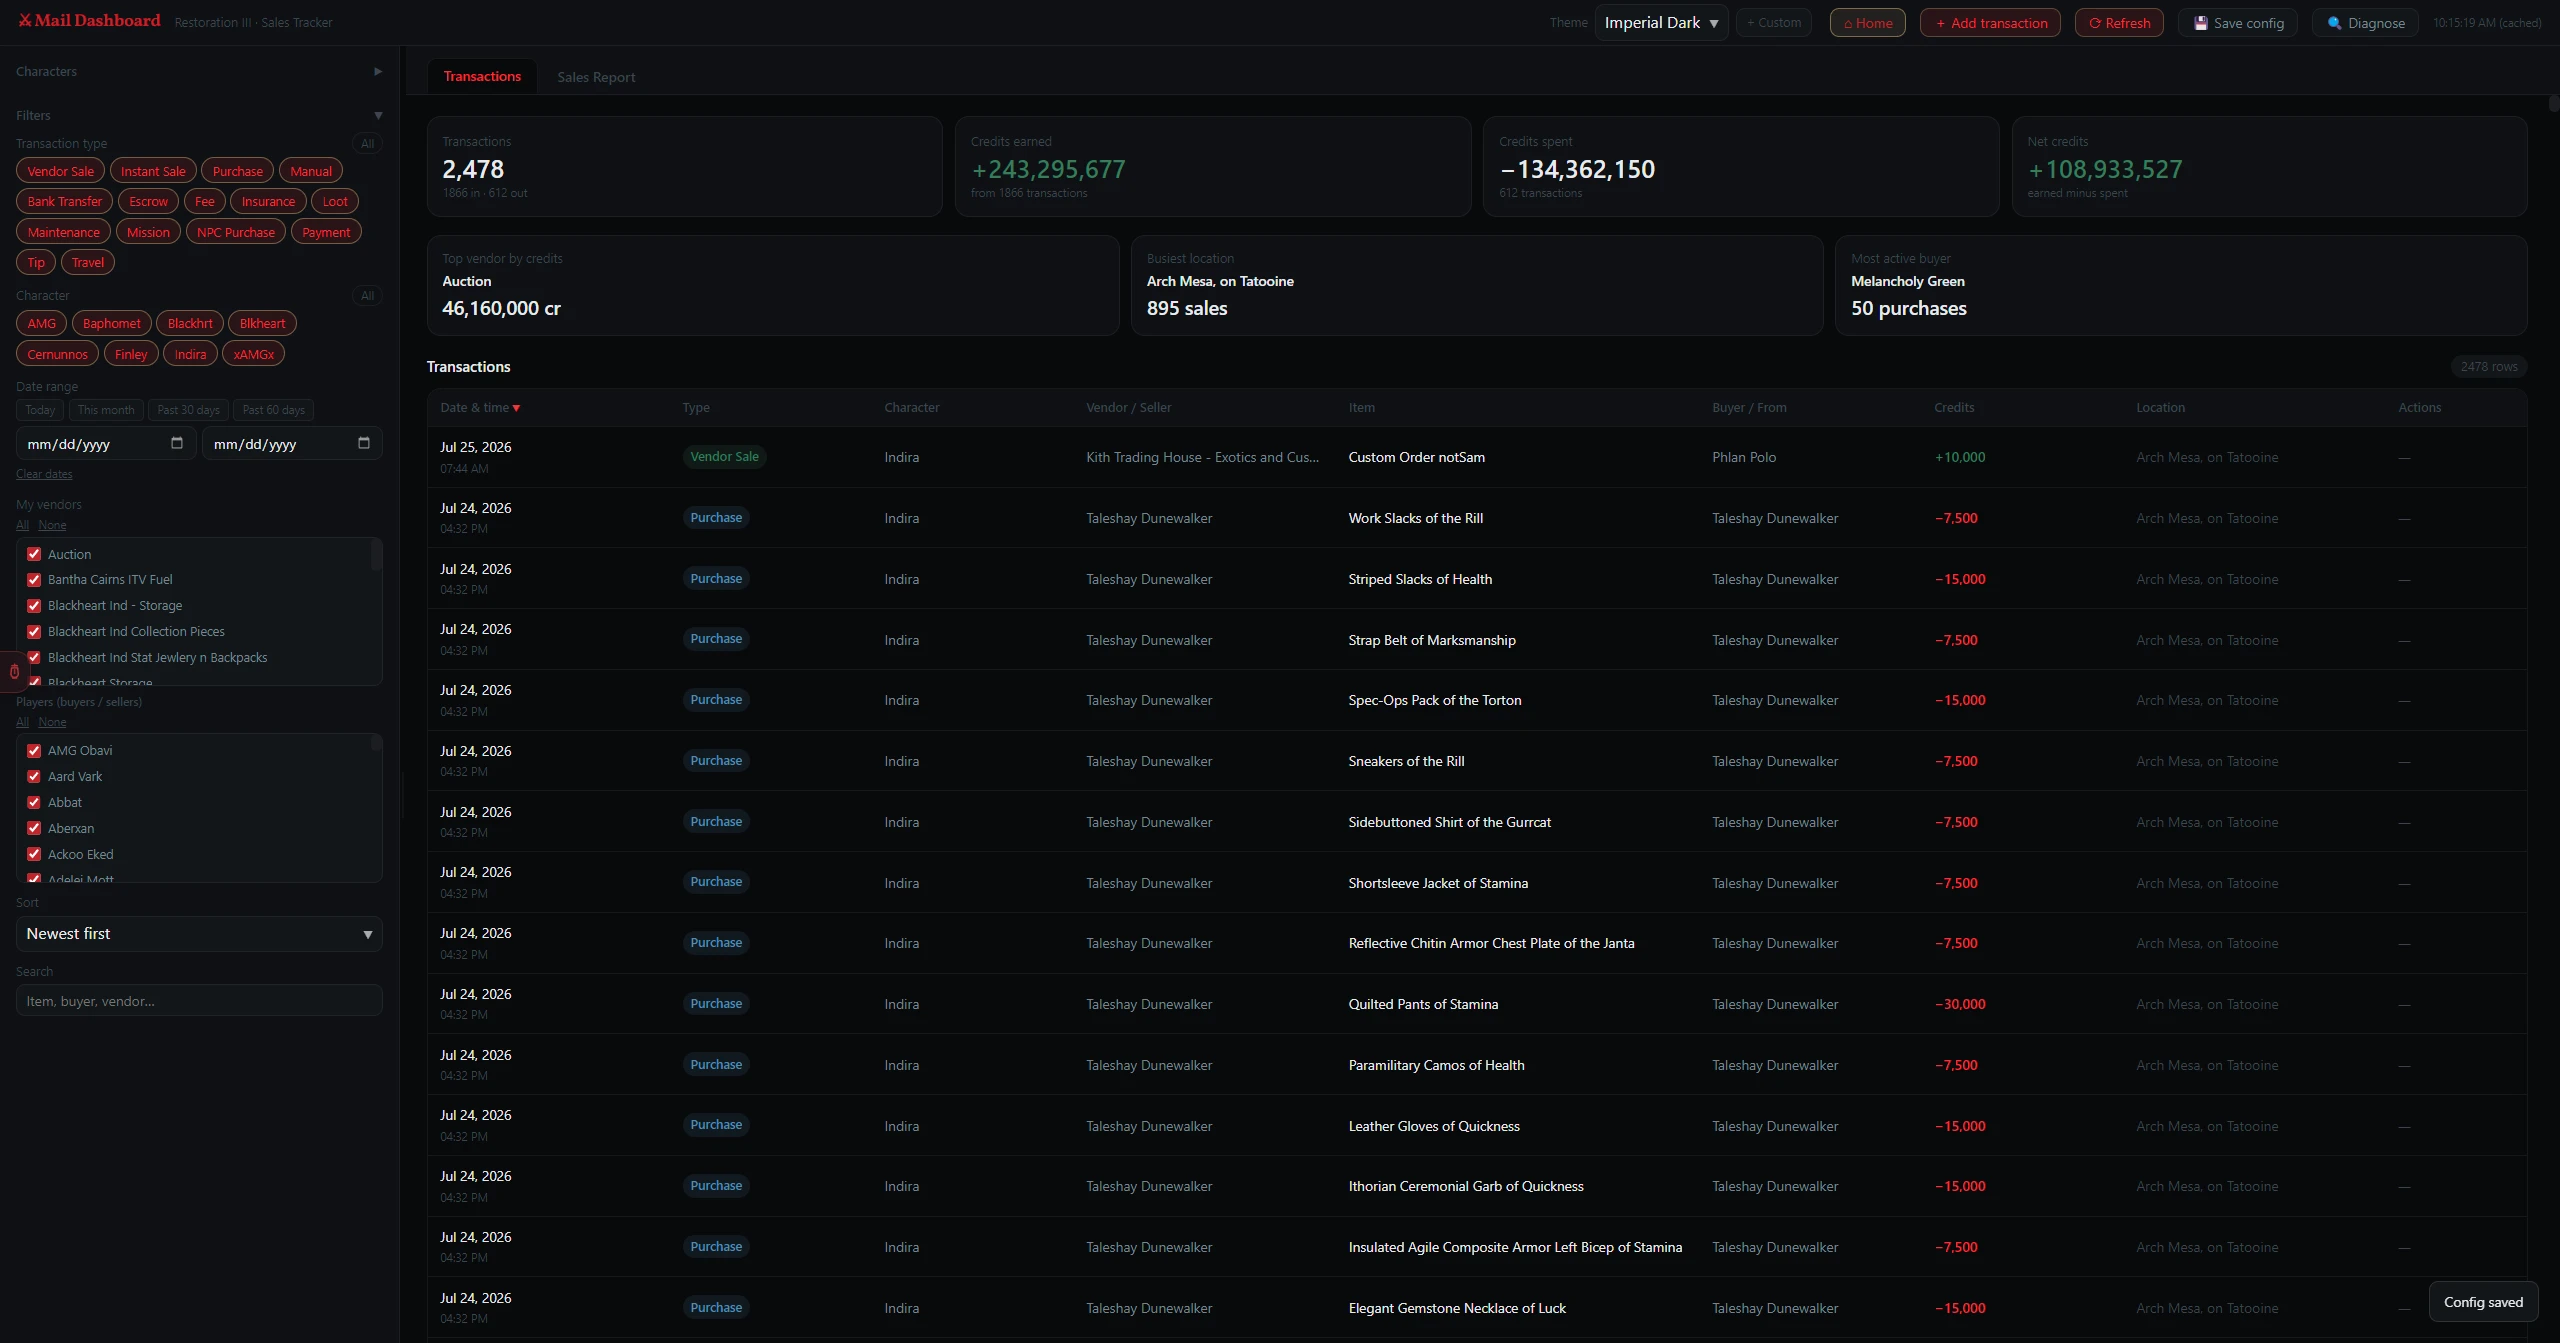Set date range to This month
Screen dimensions: 2560x1343
(106, 410)
